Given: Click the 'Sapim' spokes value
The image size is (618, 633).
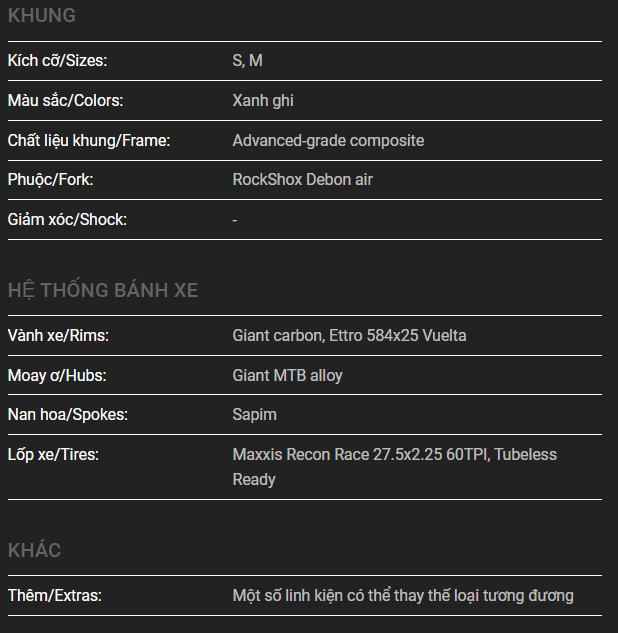Looking at the screenshot, I should coord(255,415).
